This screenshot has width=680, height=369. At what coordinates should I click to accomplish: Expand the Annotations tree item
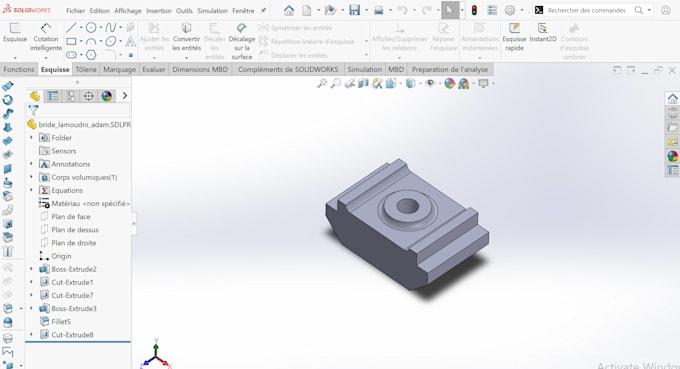pyautogui.click(x=31, y=164)
